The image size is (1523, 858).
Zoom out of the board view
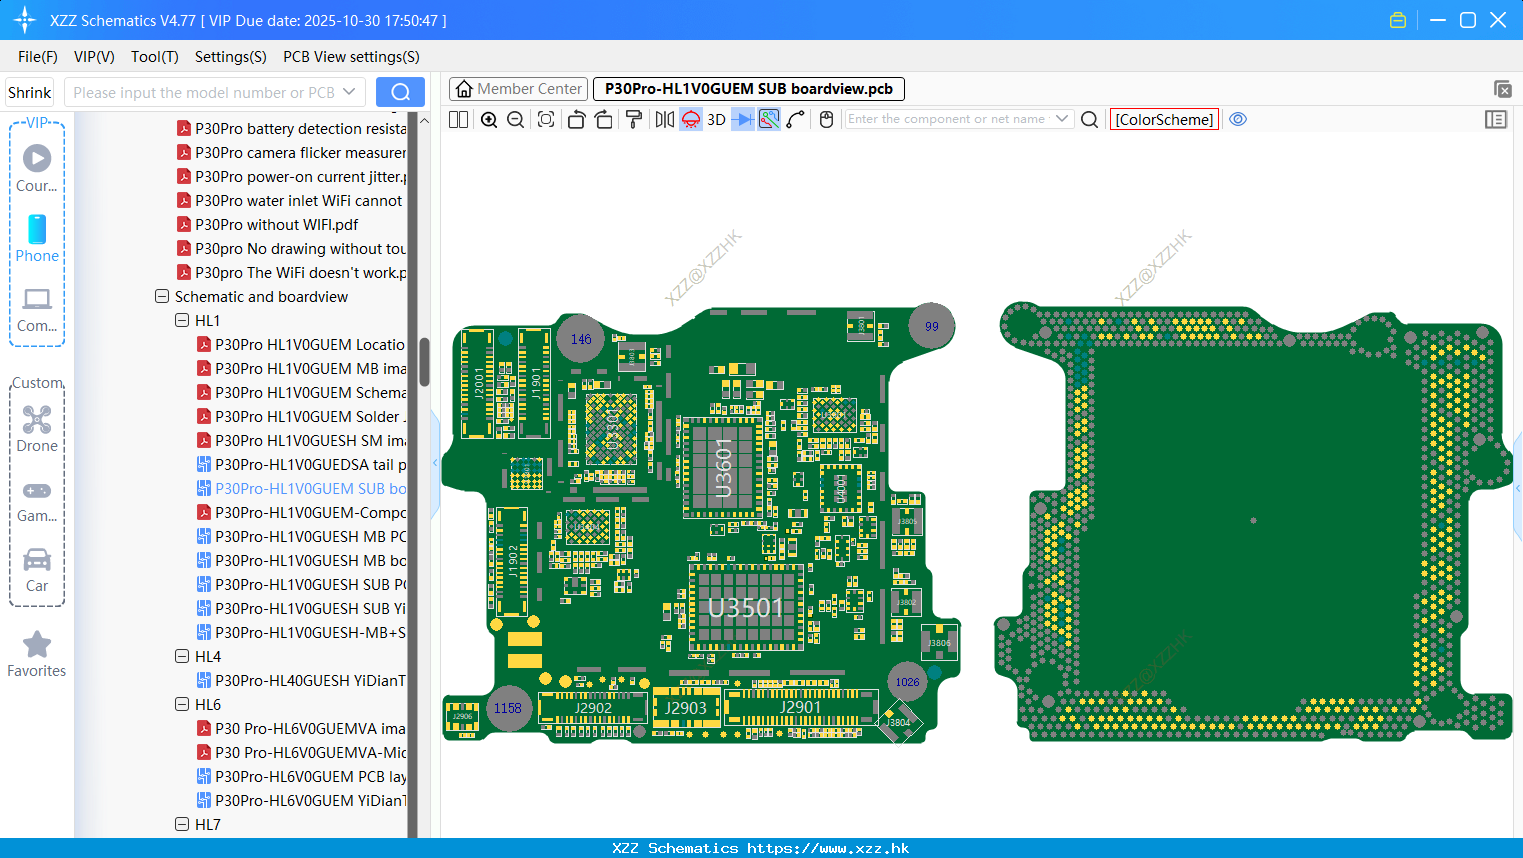point(516,119)
